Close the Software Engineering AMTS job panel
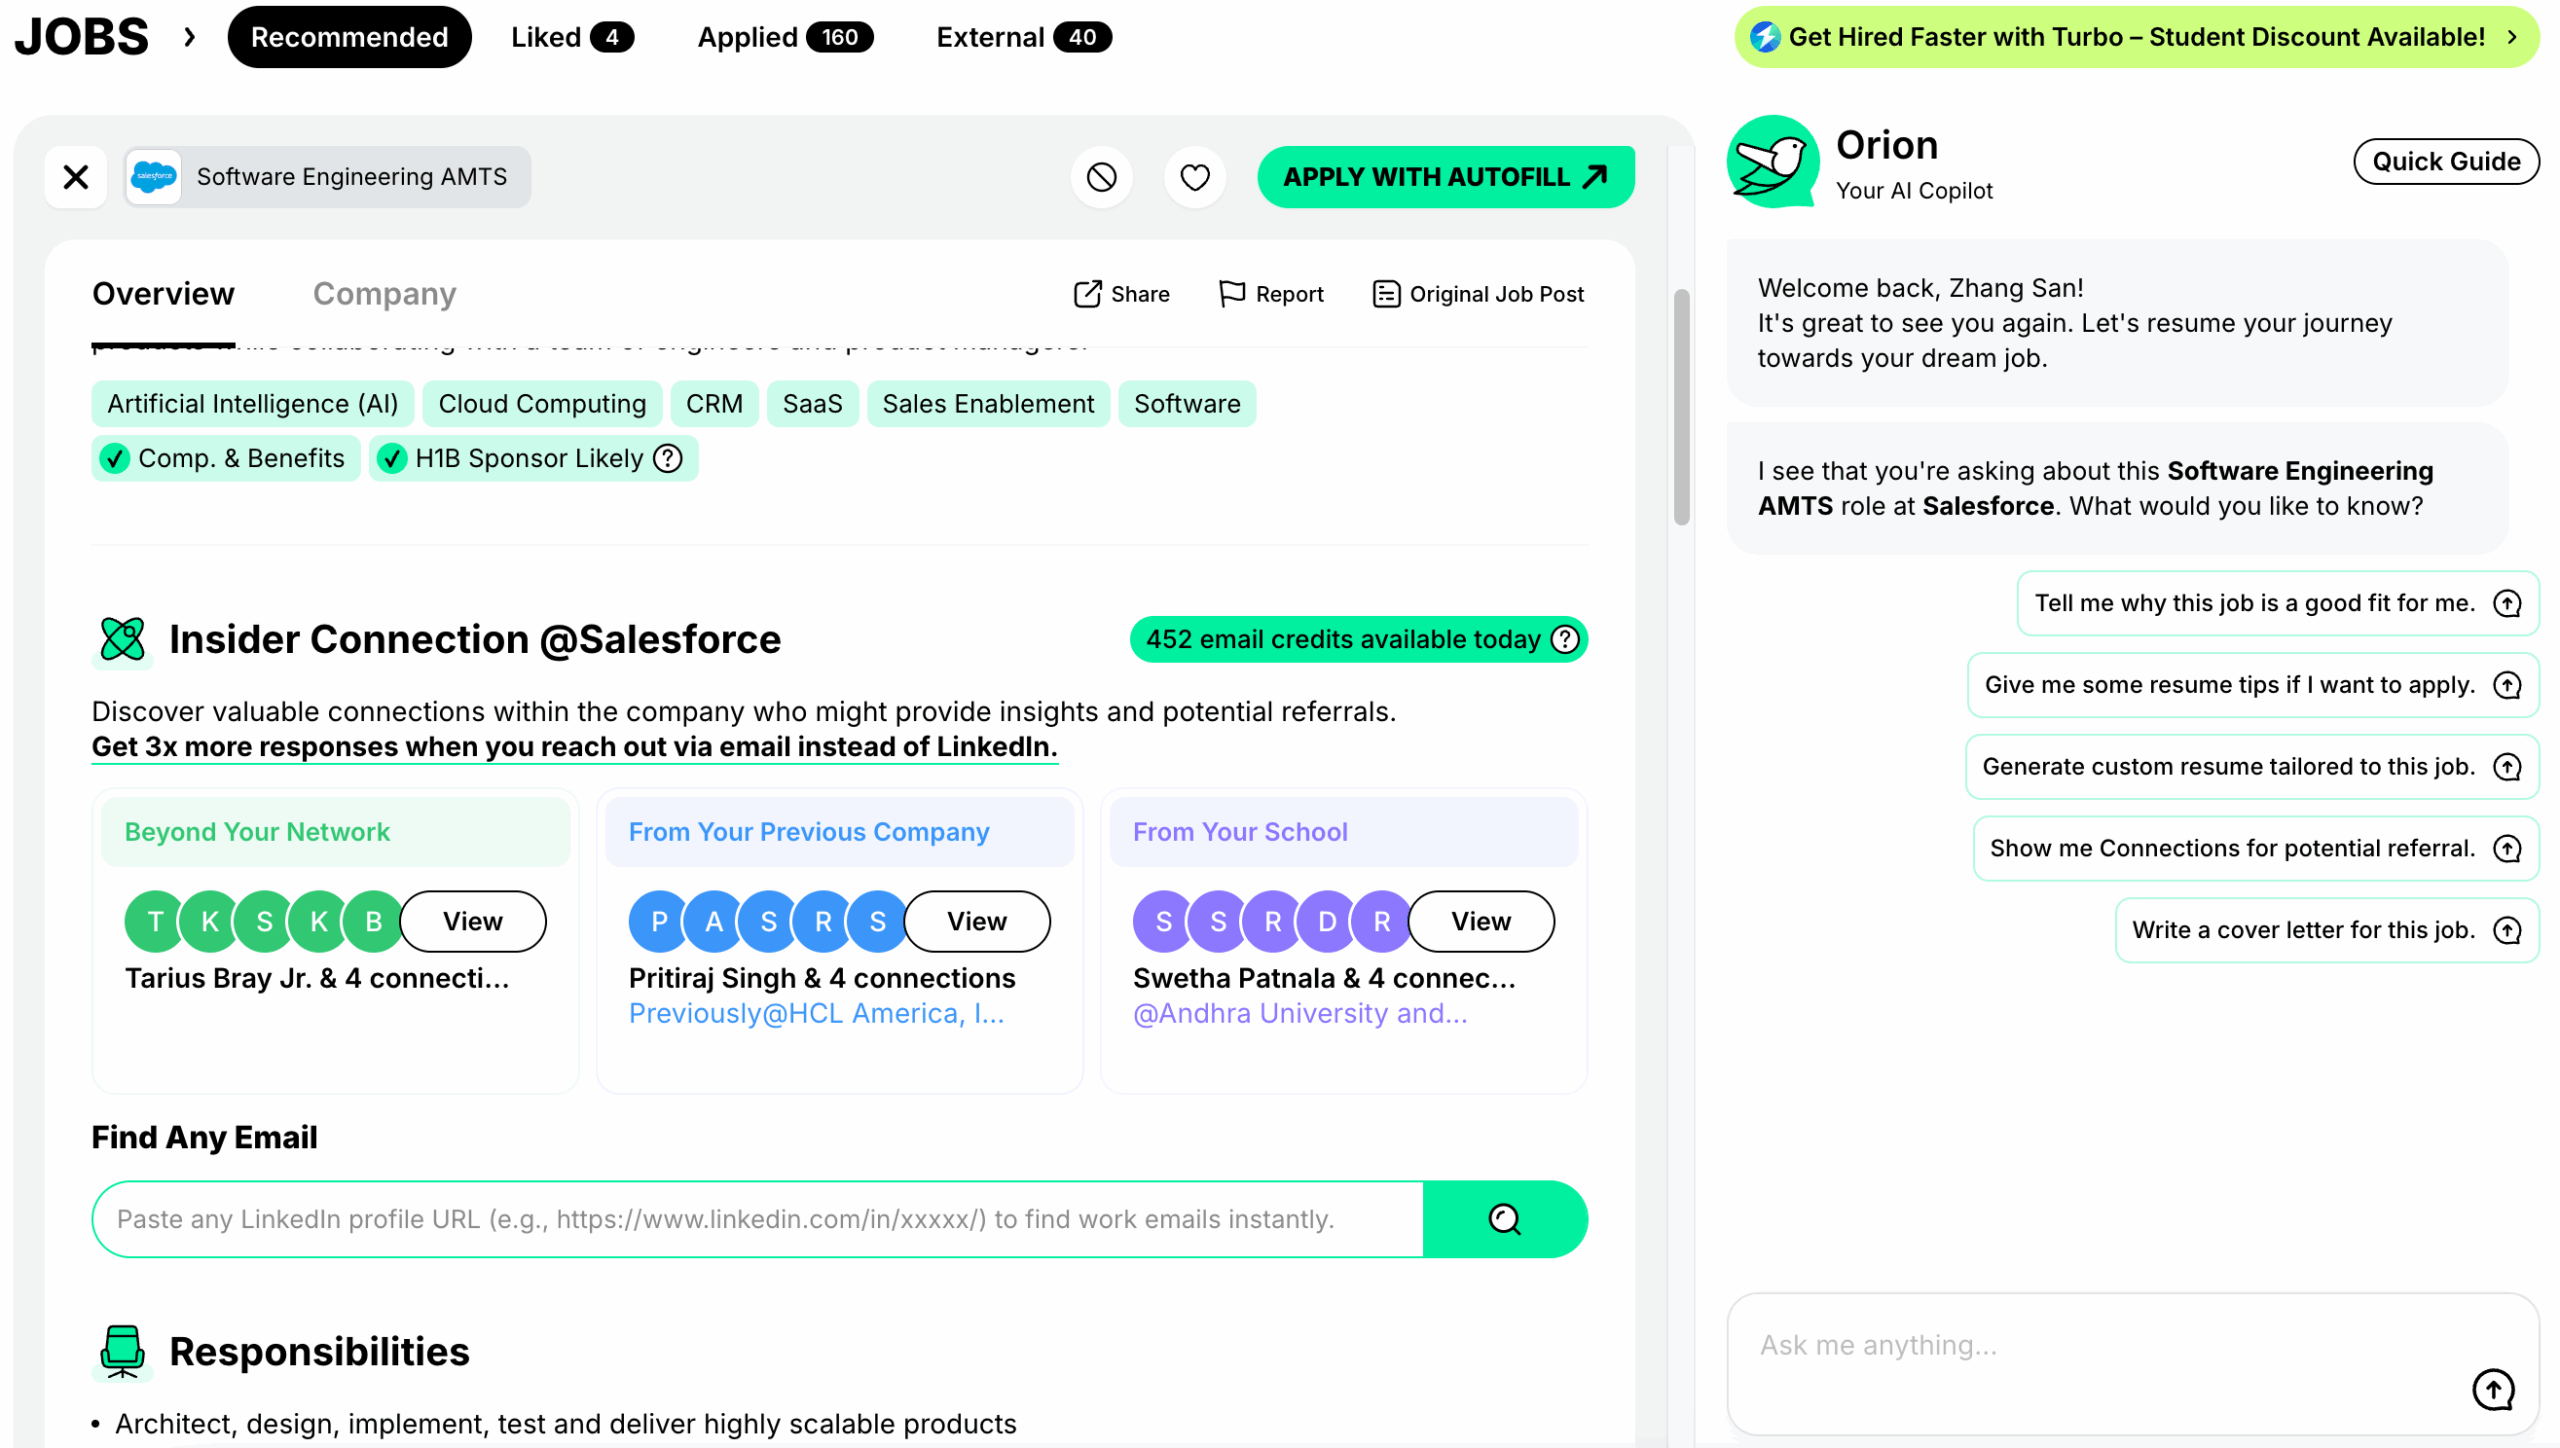Viewport: 2560px width, 1448px height. 76,177
